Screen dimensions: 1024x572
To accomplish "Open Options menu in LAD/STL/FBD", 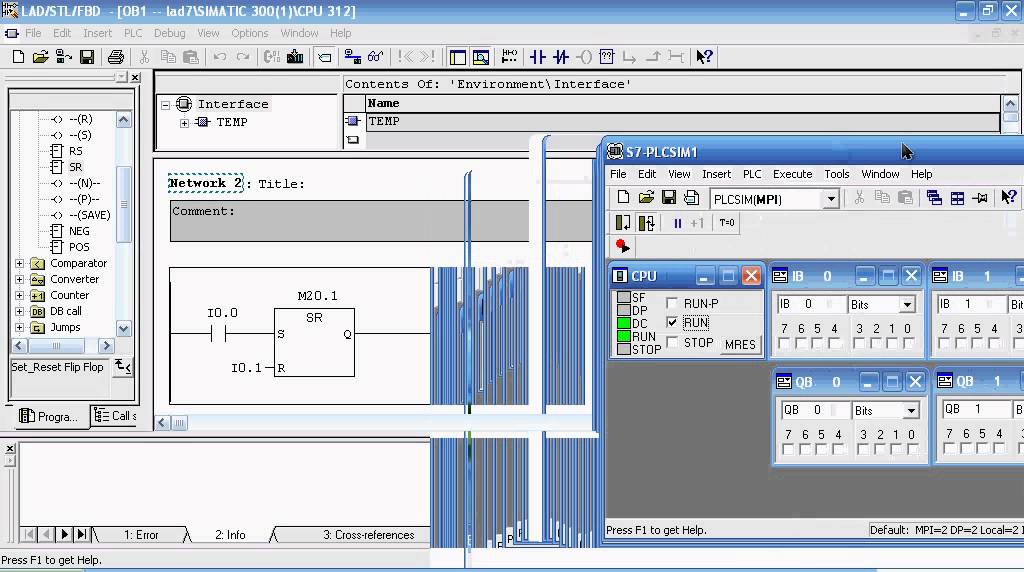I will click(x=249, y=33).
